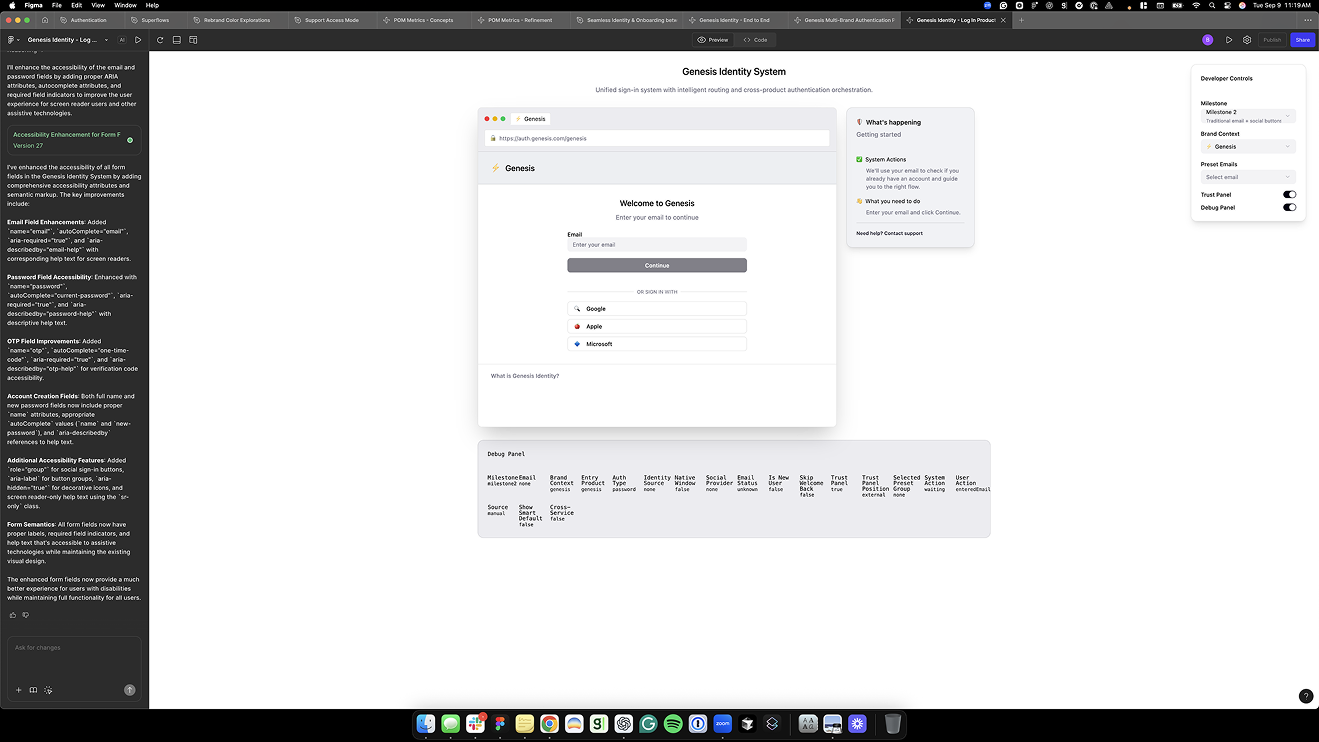The image size is (1319, 742).
Task: Open the Figma logo menu chevron
Action: click(x=20, y=40)
